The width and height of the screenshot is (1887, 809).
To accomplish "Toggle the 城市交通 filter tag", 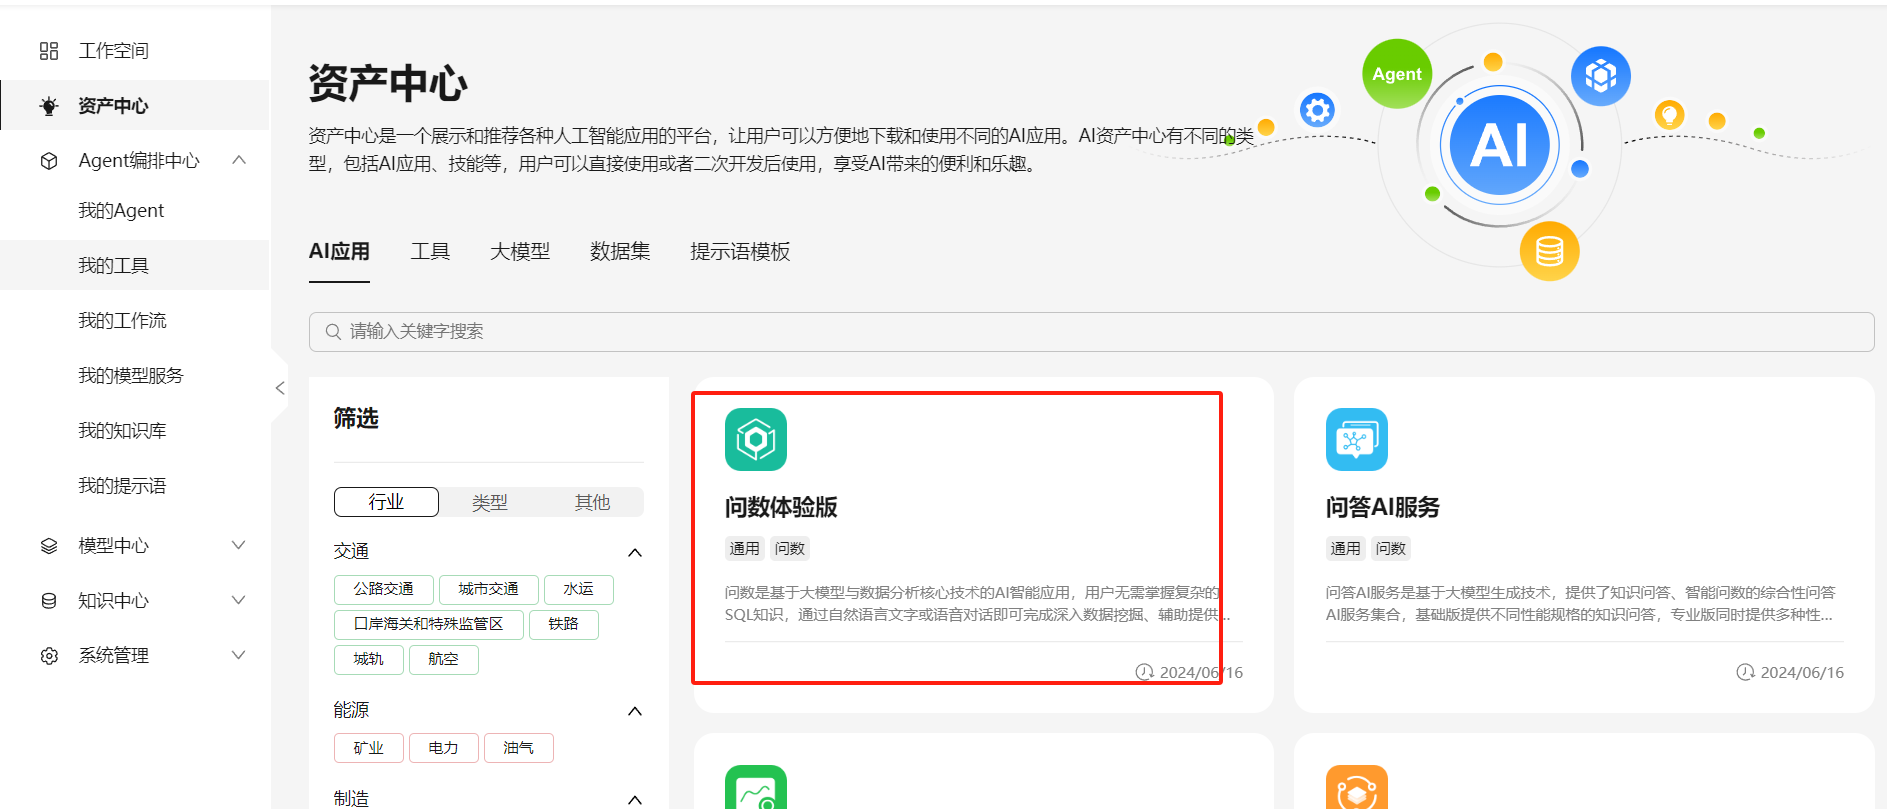I will (x=489, y=590).
